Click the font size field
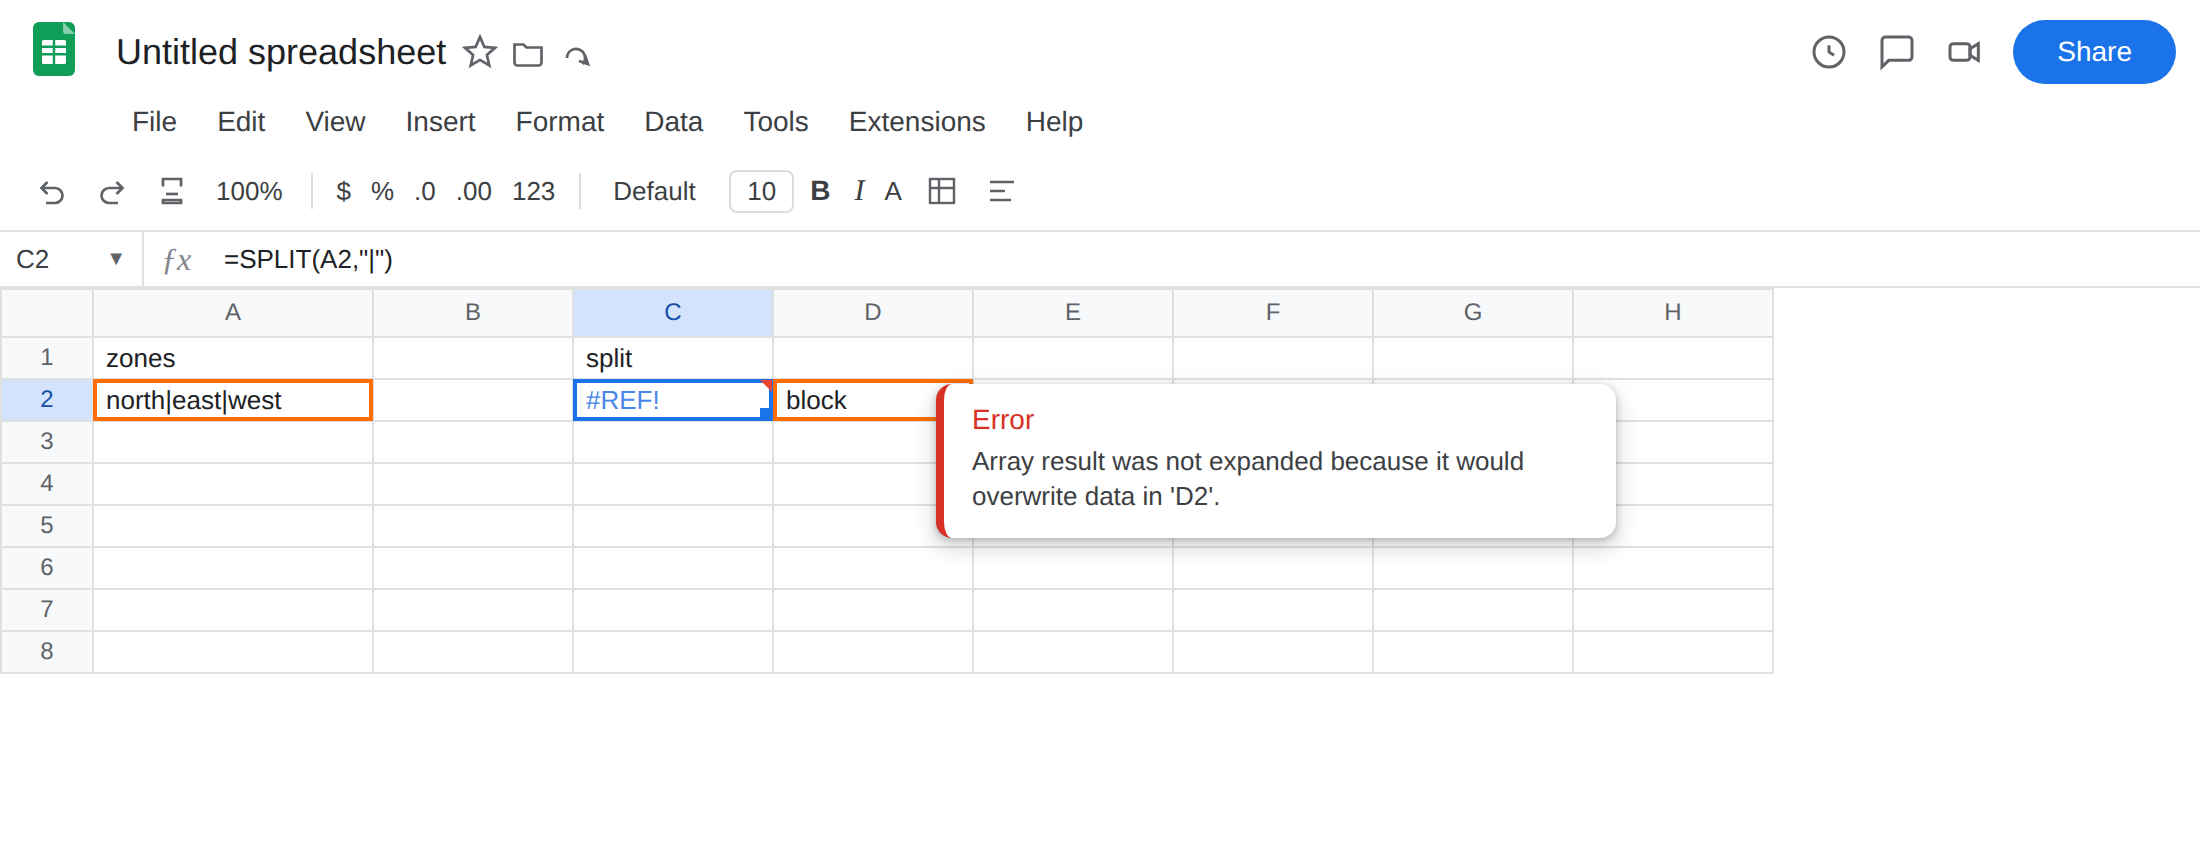Viewport: 2200px width, 860px height. point(761,191)
